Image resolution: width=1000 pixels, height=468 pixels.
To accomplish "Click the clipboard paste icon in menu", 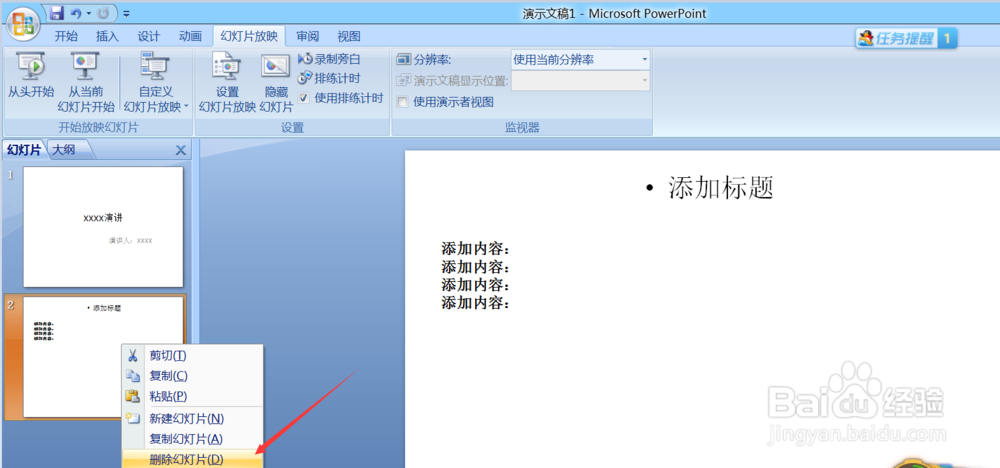I will pyautogui.click(x=132, y=397).
